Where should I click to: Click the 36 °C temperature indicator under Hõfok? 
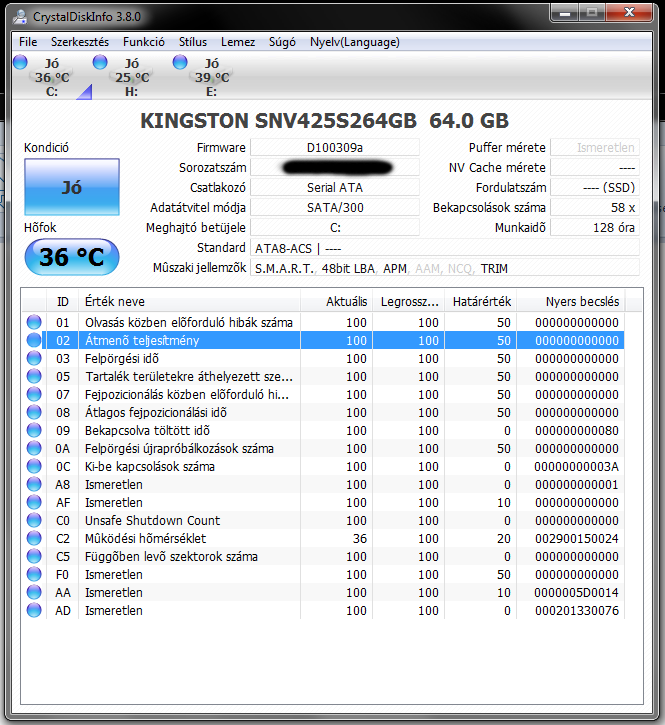72,257
